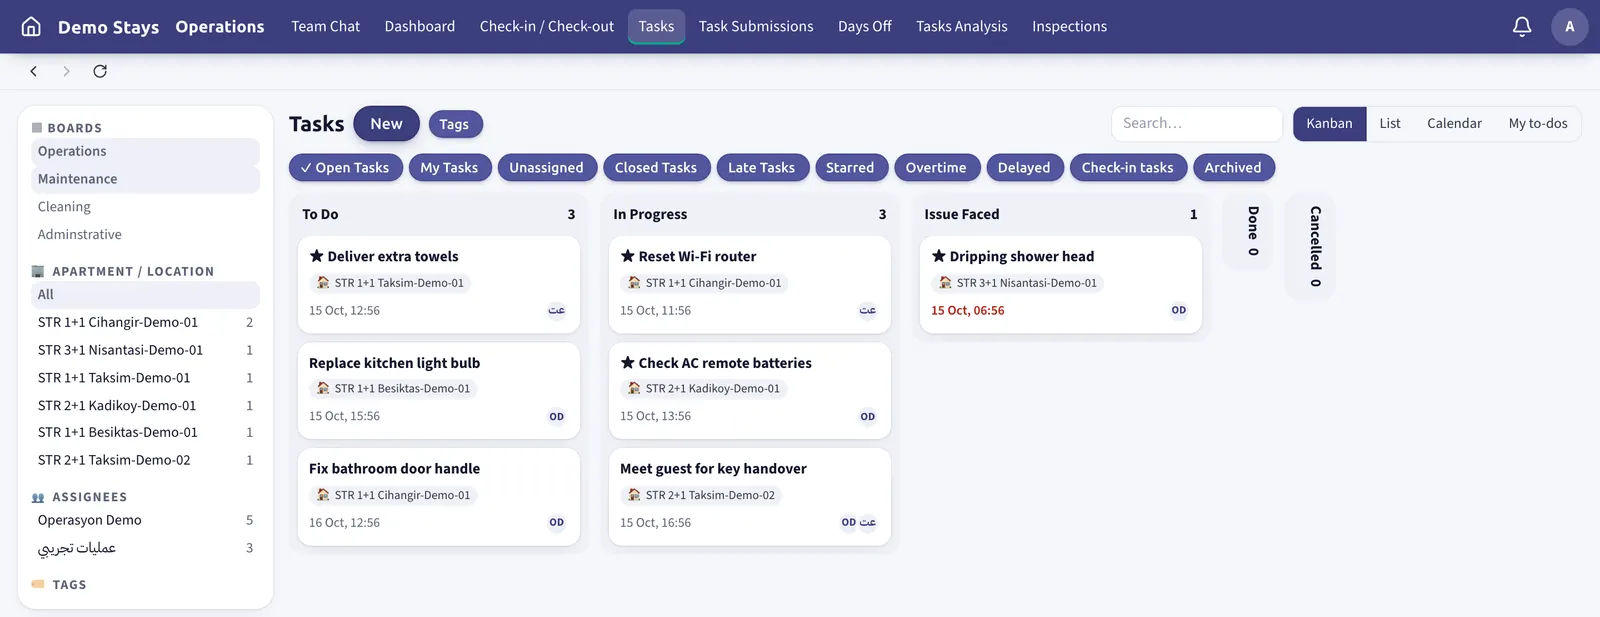Click the Apartment / Location section icon

(38, 272)
